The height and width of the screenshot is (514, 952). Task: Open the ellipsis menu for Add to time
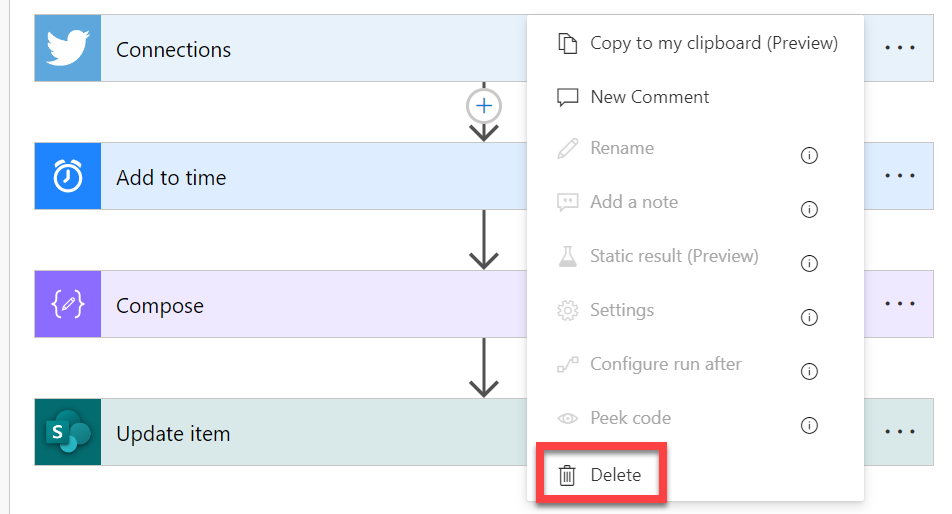click(x=900, y=176)
